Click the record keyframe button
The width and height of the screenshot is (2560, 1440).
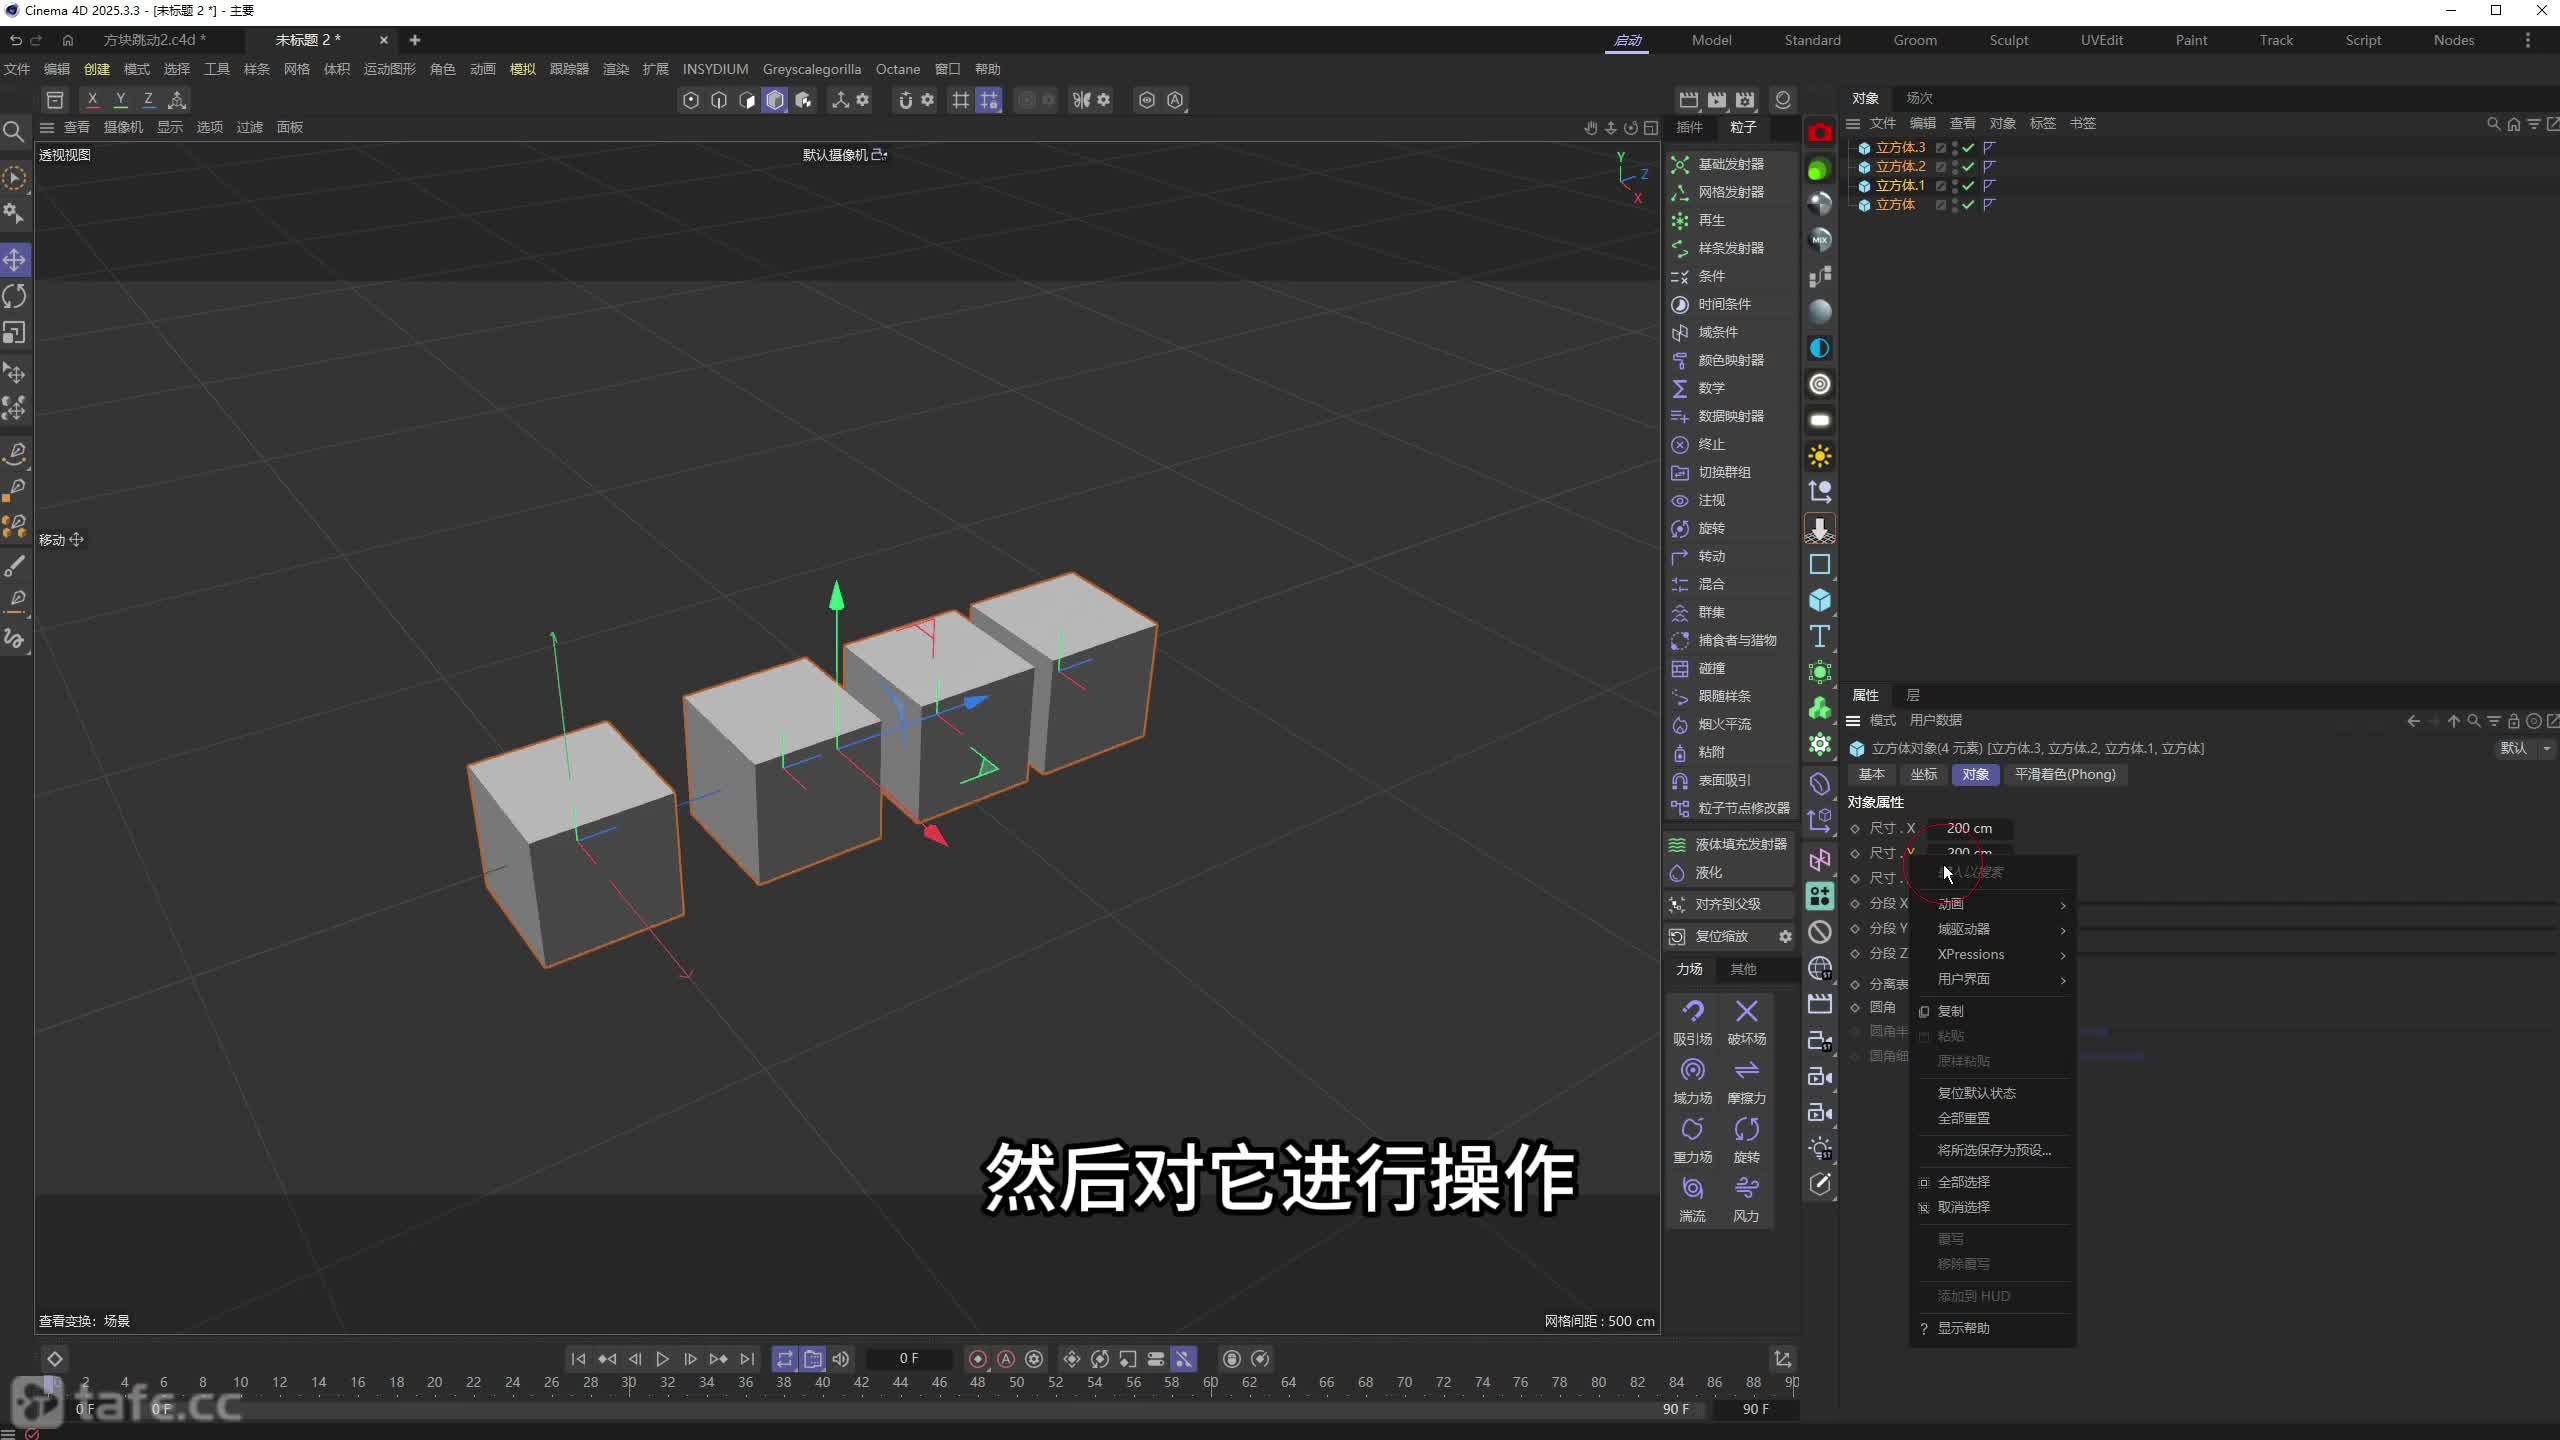[x=978, y=1359]
